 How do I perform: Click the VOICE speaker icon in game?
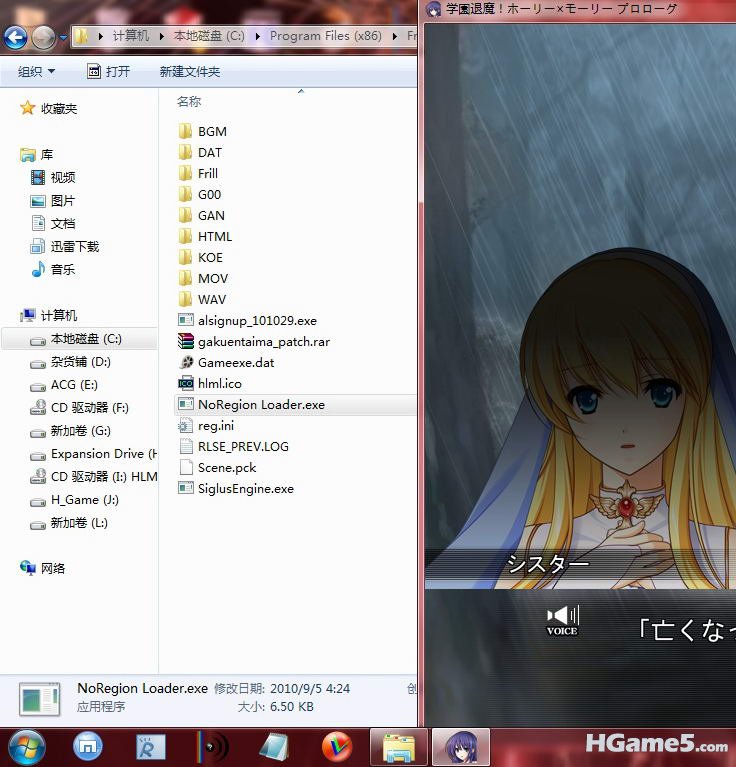click(562, 618)
